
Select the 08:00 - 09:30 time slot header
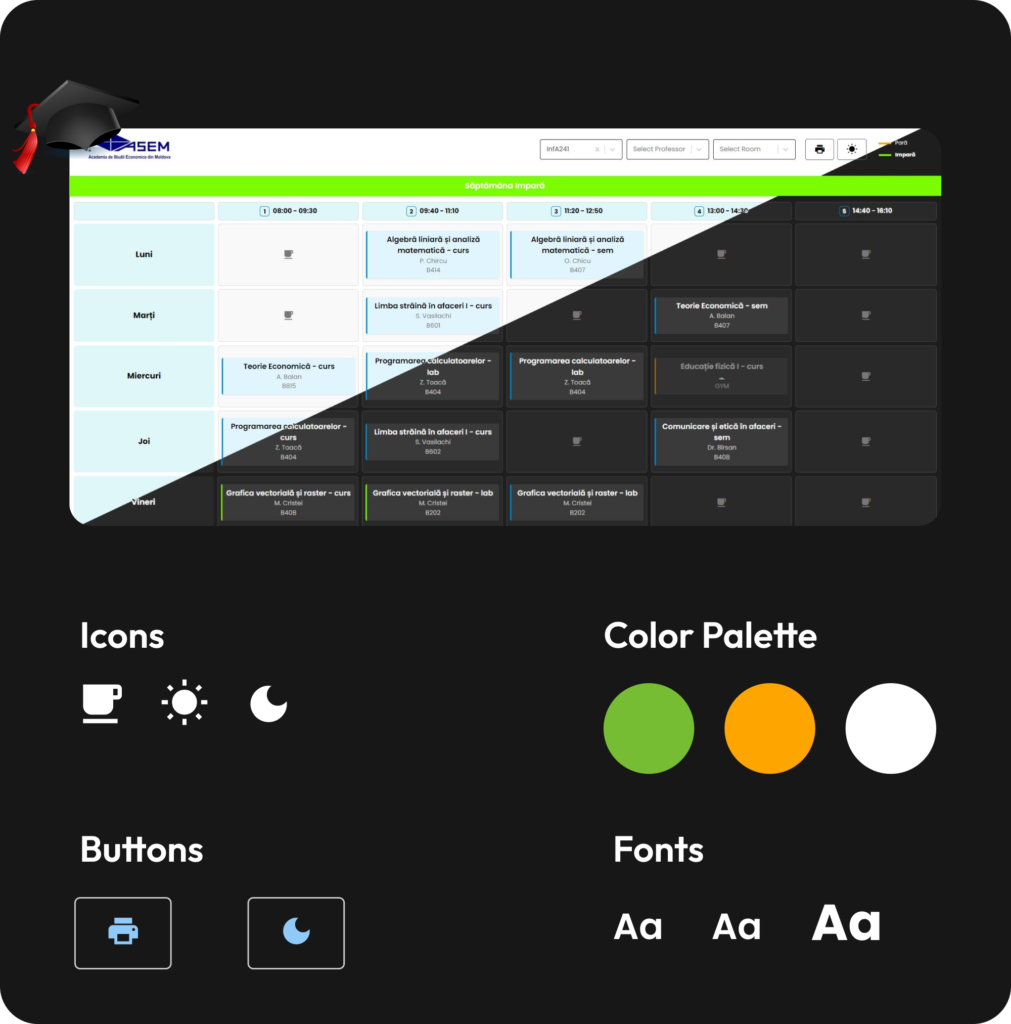pyautogui.click(x=288, y=211)
